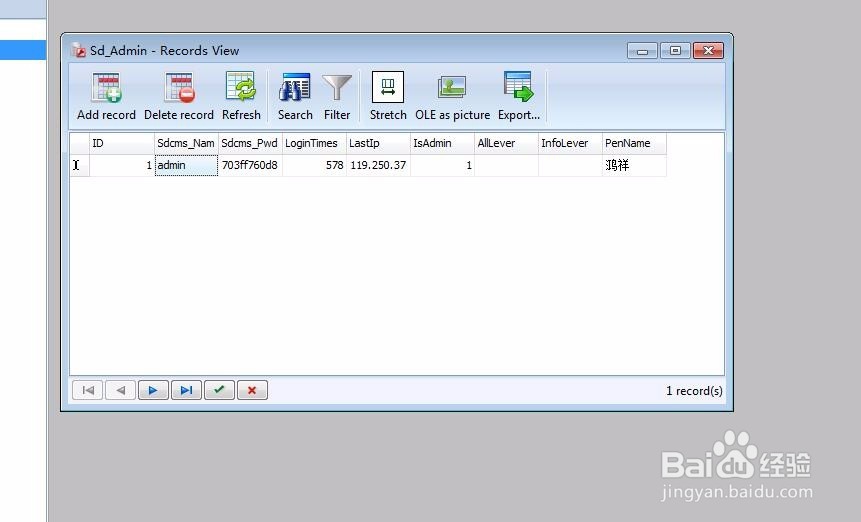
Task: Select the '703ff760d8' password cell
Action: click(250, 165)
